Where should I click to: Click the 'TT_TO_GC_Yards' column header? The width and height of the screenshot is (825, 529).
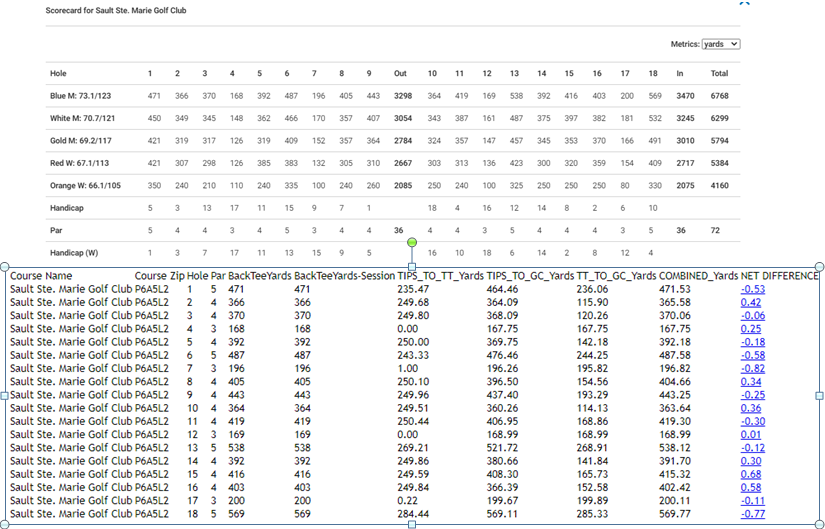[x=616, y=276]
